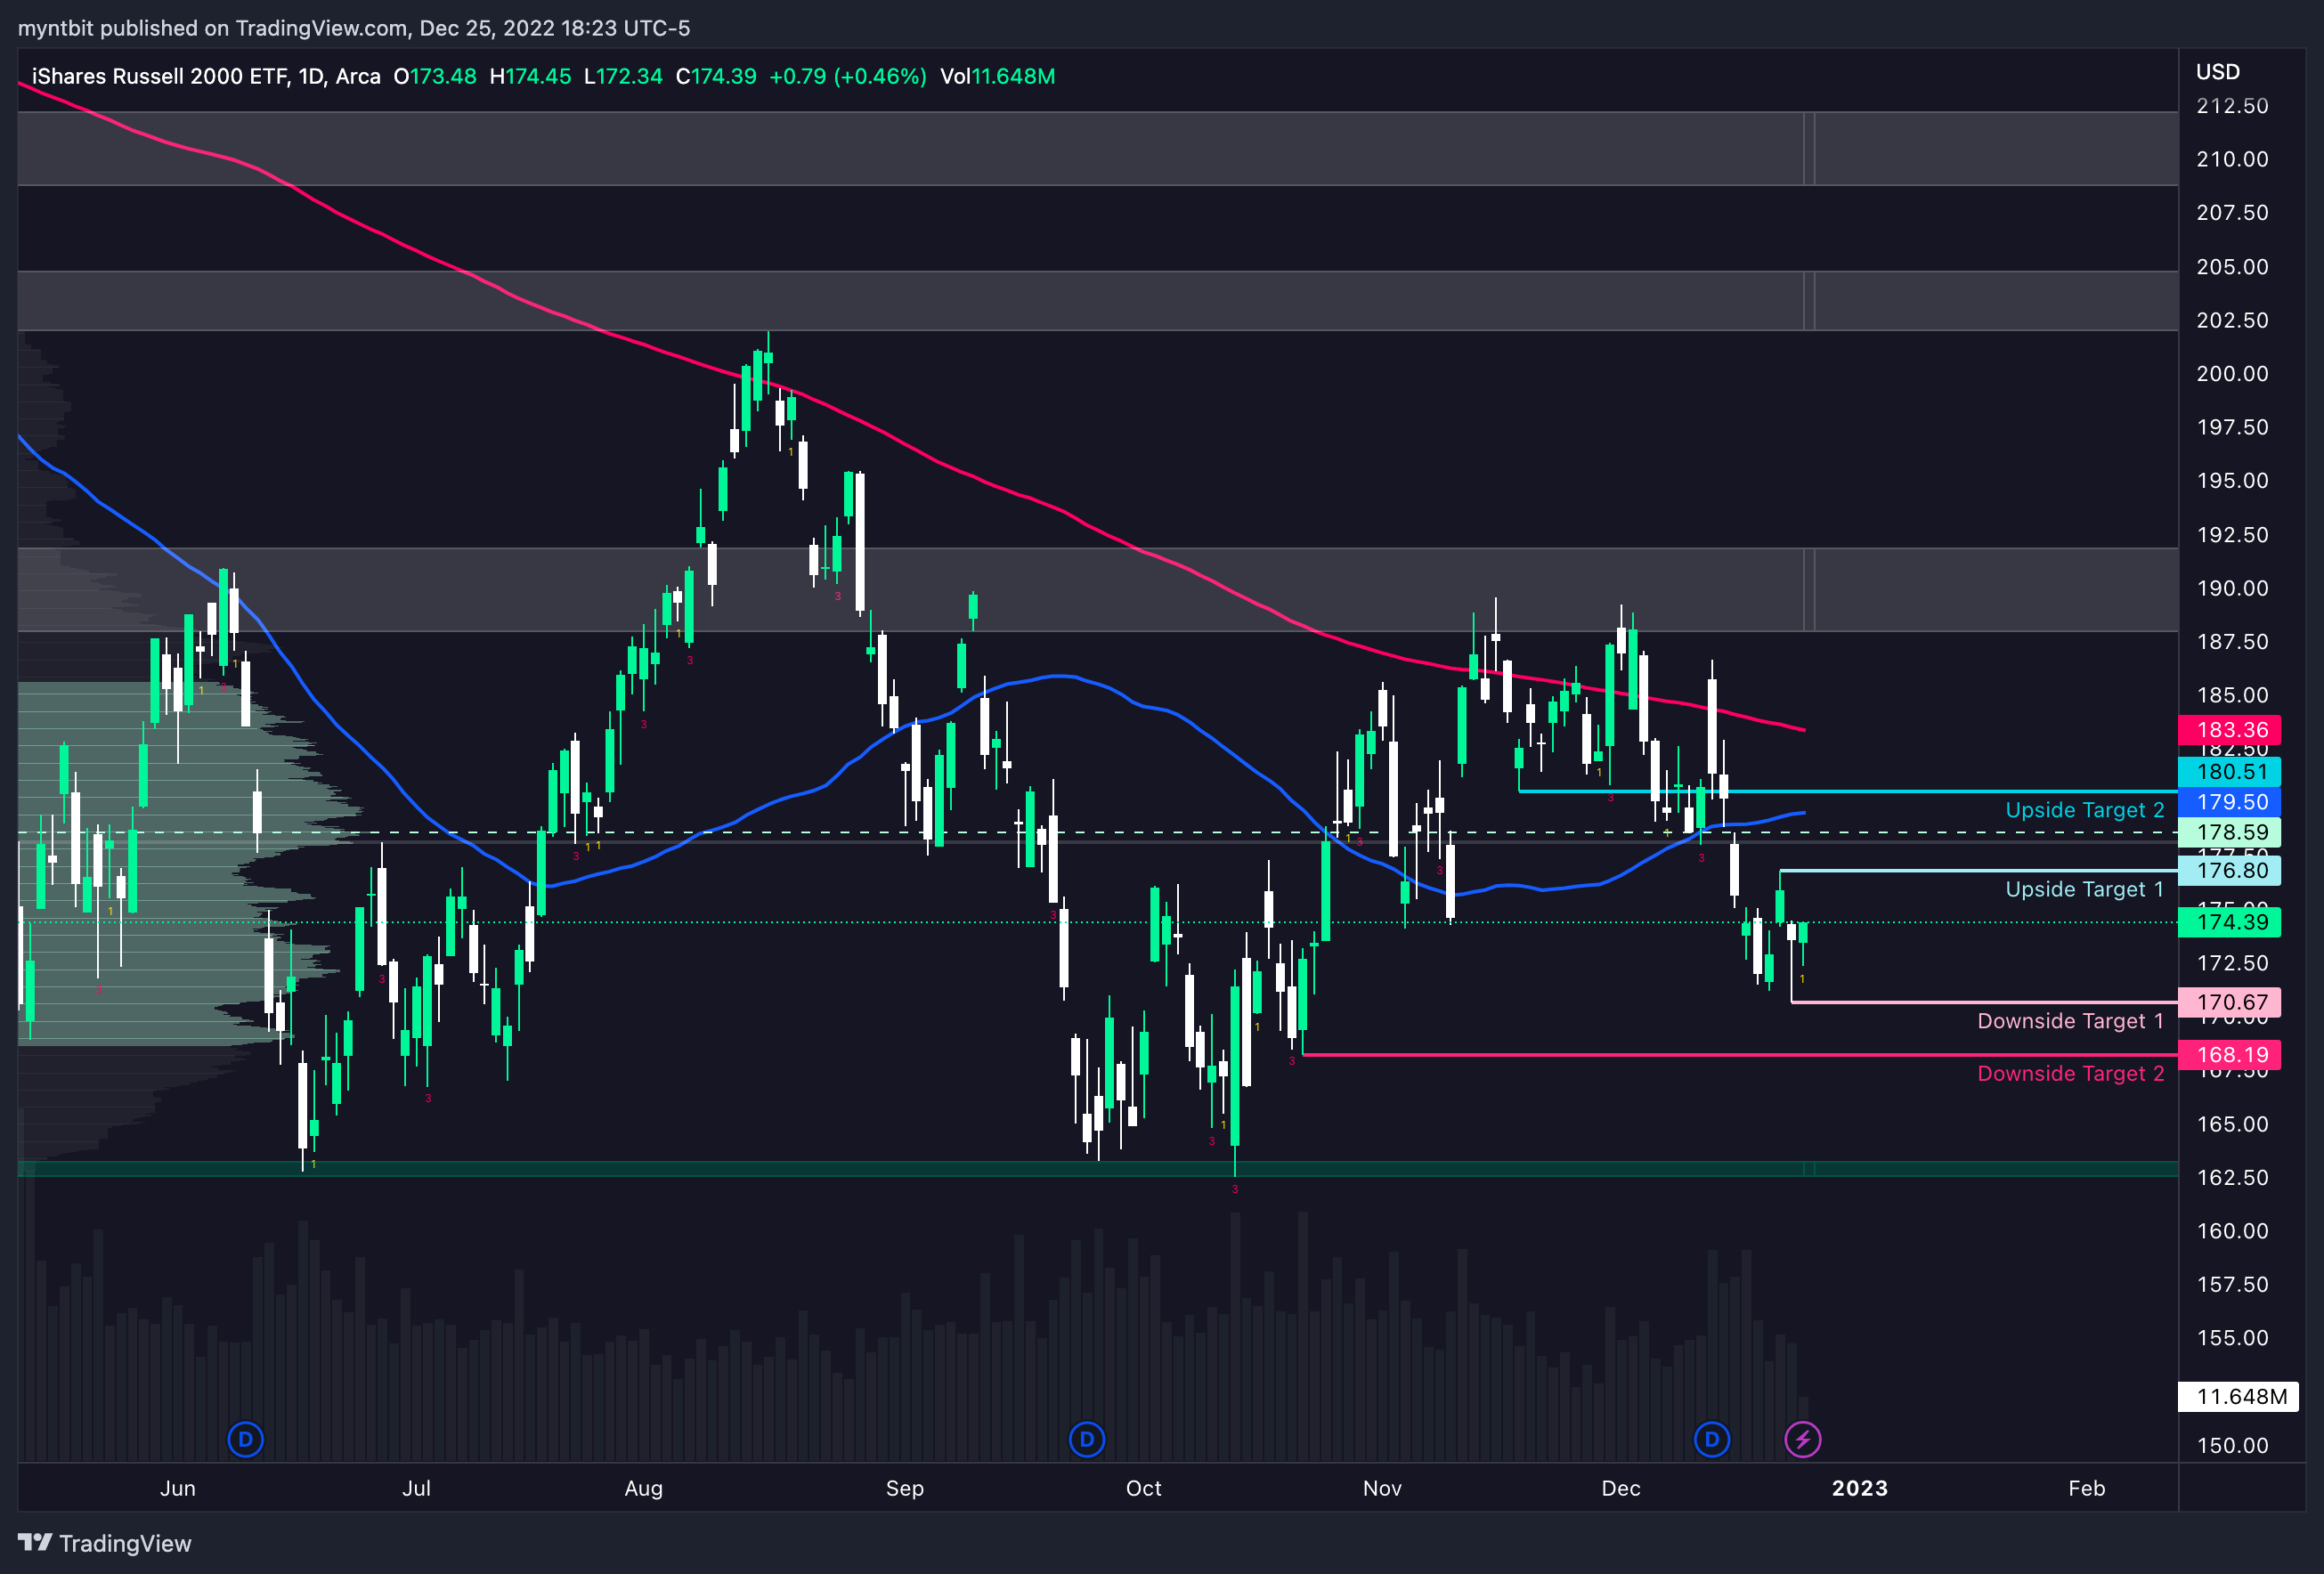
Task: Click the green 174.39 last price tag
Action: click(x=2230, y=922)
